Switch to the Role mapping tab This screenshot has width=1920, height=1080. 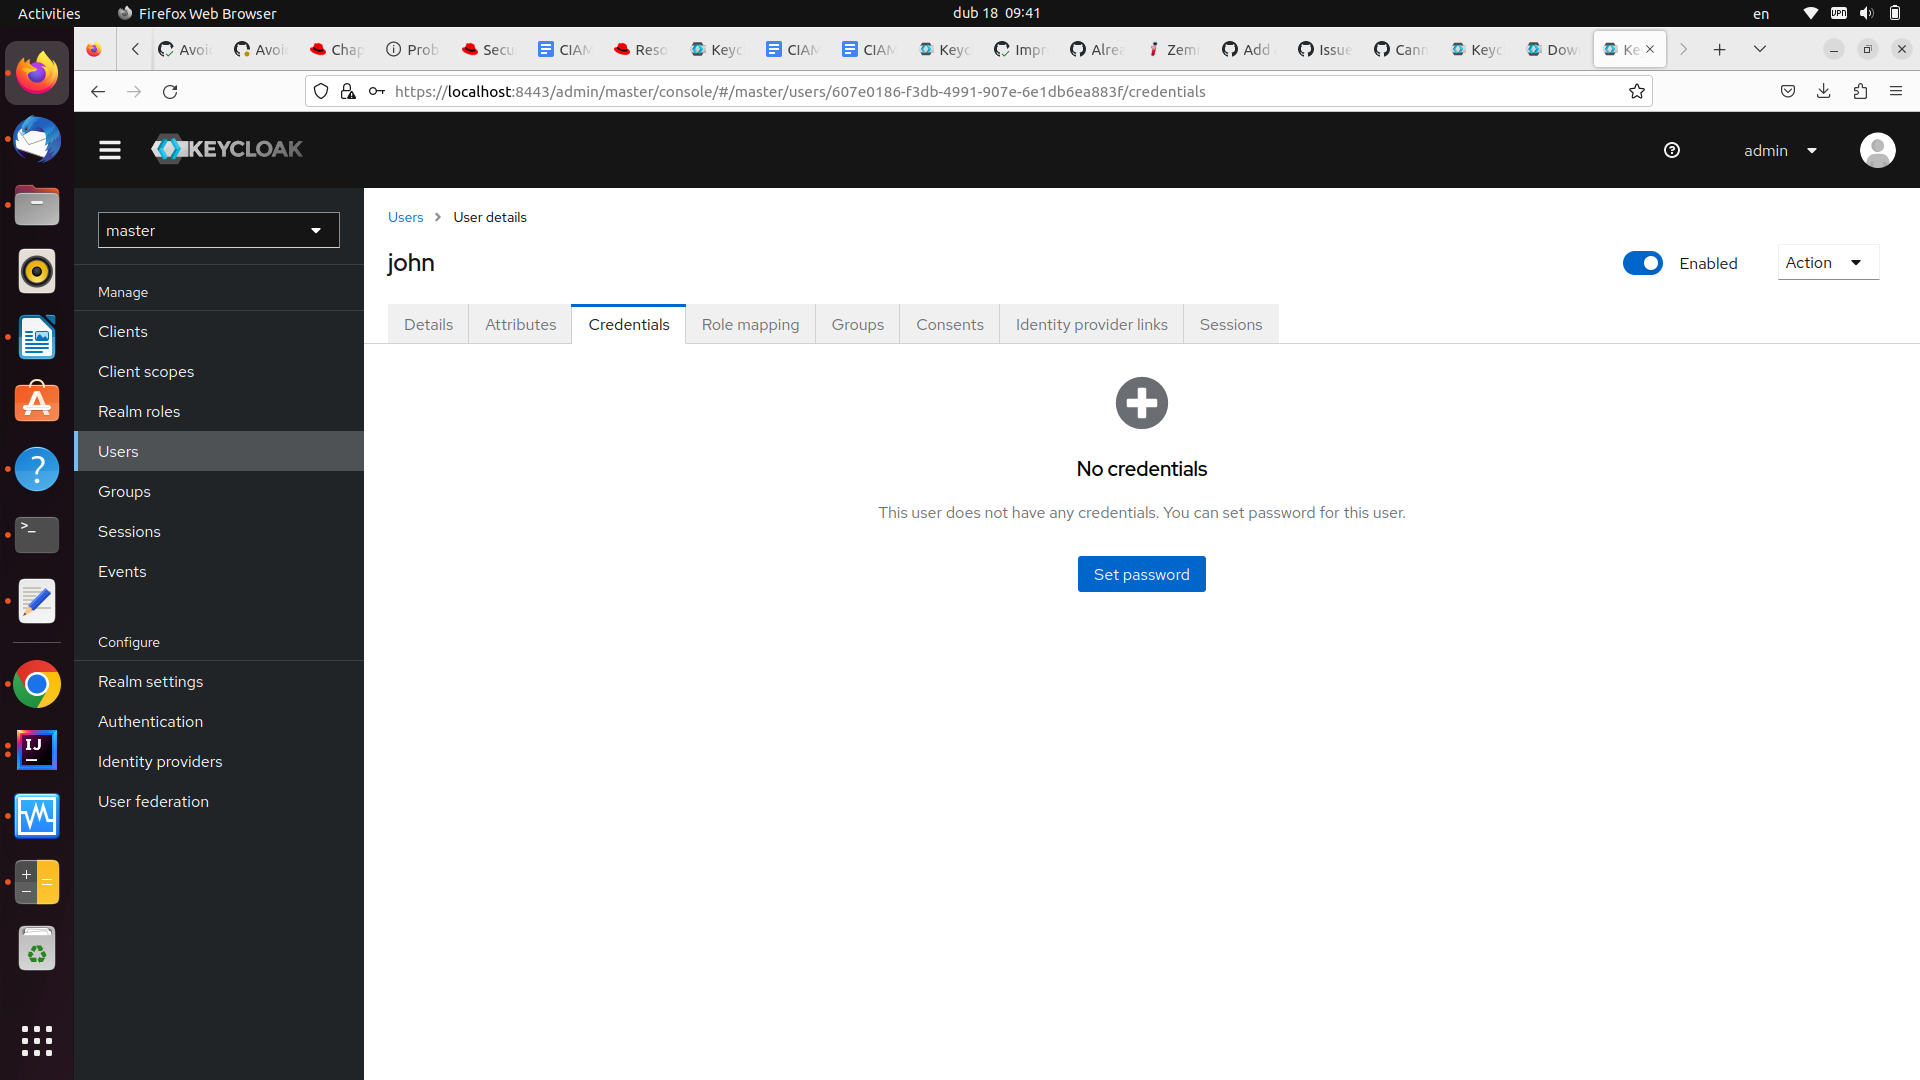pos(750,324)
